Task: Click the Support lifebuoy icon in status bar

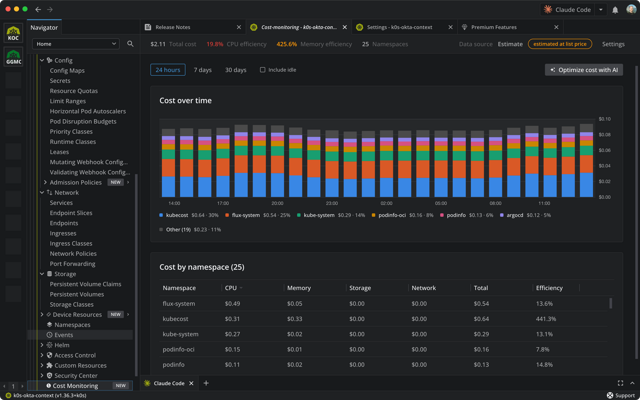Action: tap(610, 395)
